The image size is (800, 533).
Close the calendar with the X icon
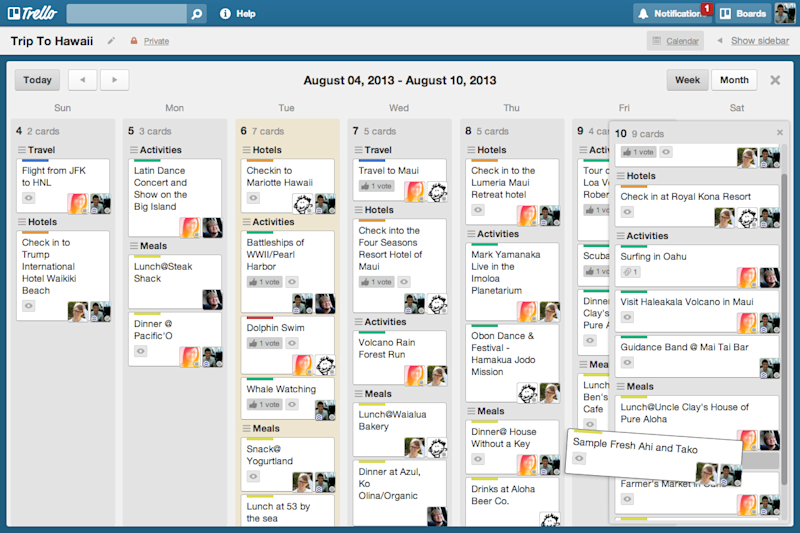[775, 80]
